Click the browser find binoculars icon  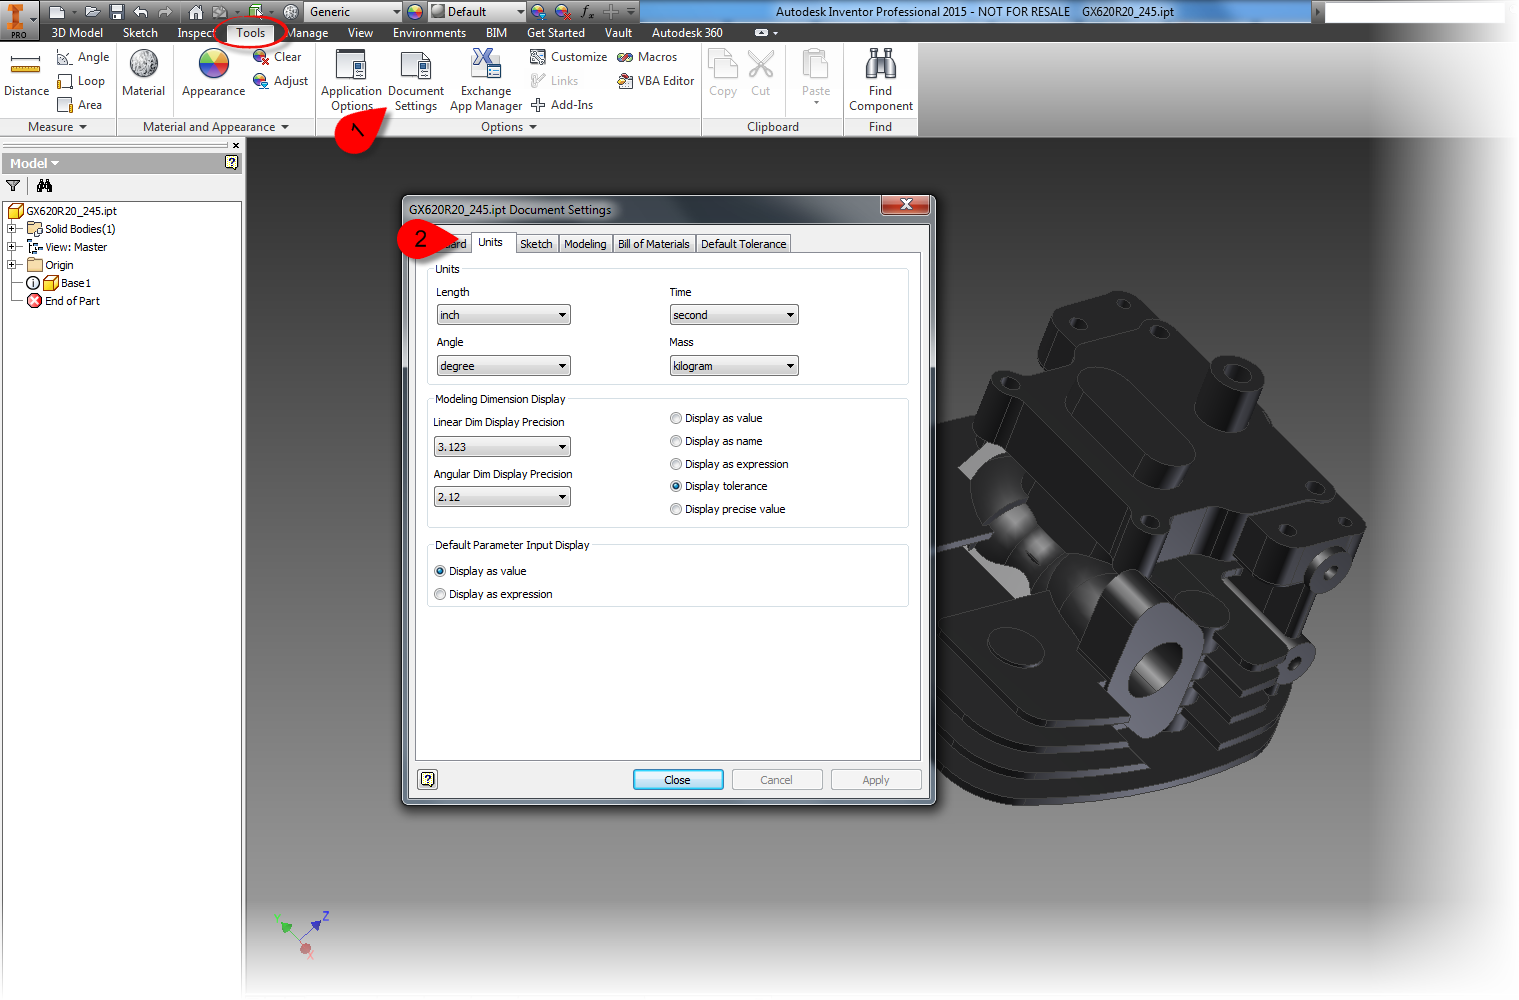coord(44,185)
